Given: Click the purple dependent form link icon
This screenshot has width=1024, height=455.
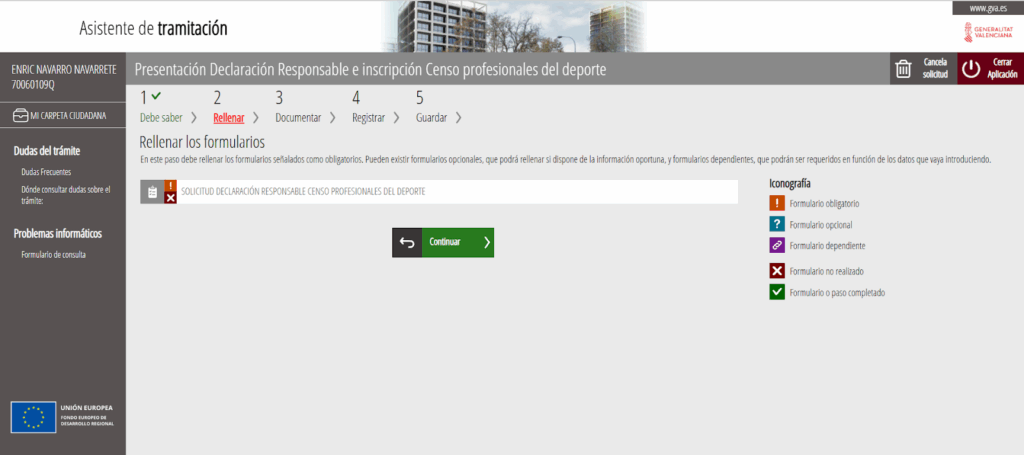Looking at the screenshot, I should [777, 245].
